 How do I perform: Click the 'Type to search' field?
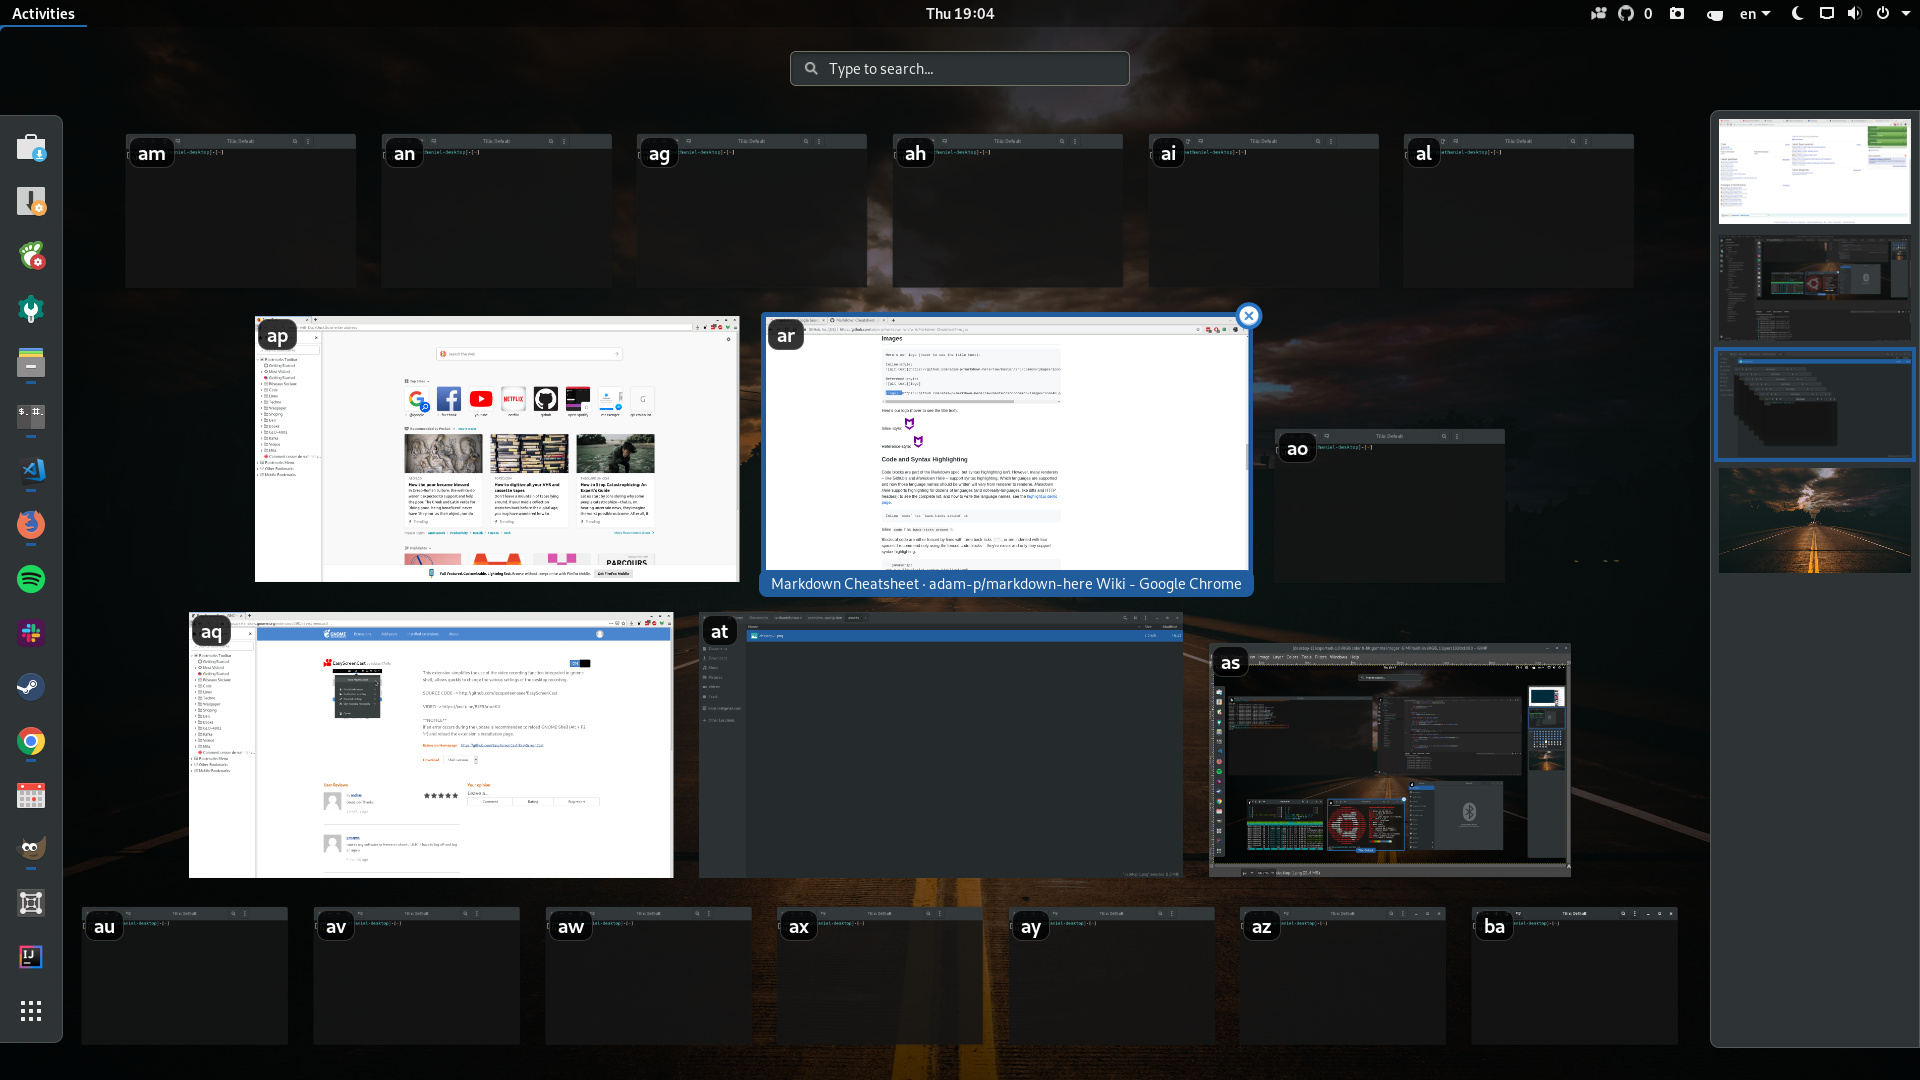[960, 69]
